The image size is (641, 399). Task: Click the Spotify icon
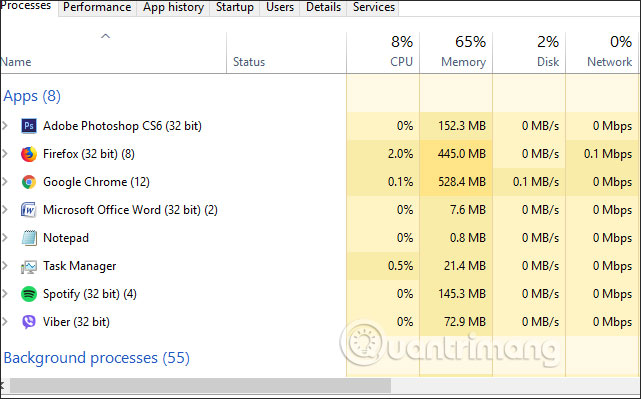click(29, 294)
